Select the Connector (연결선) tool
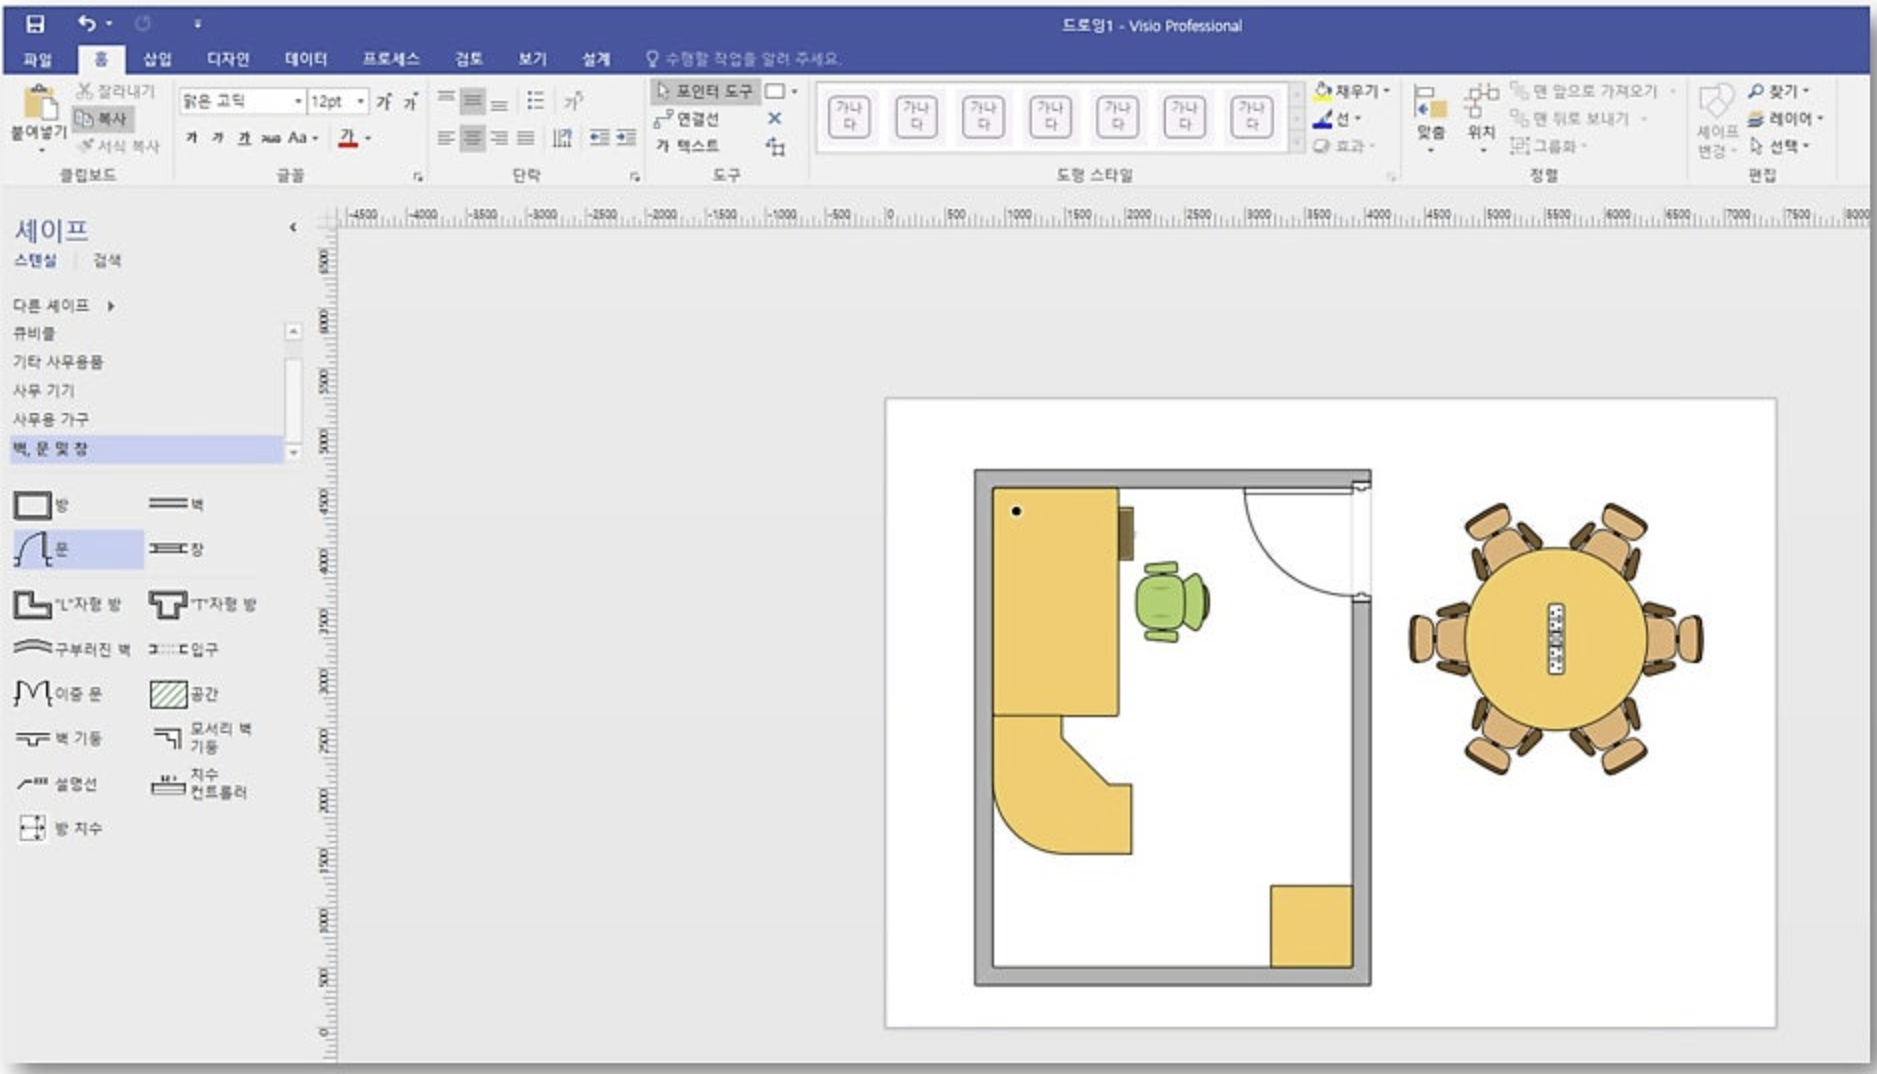Viewport: 1877px width, 1074px height. [x=687, y=119]
